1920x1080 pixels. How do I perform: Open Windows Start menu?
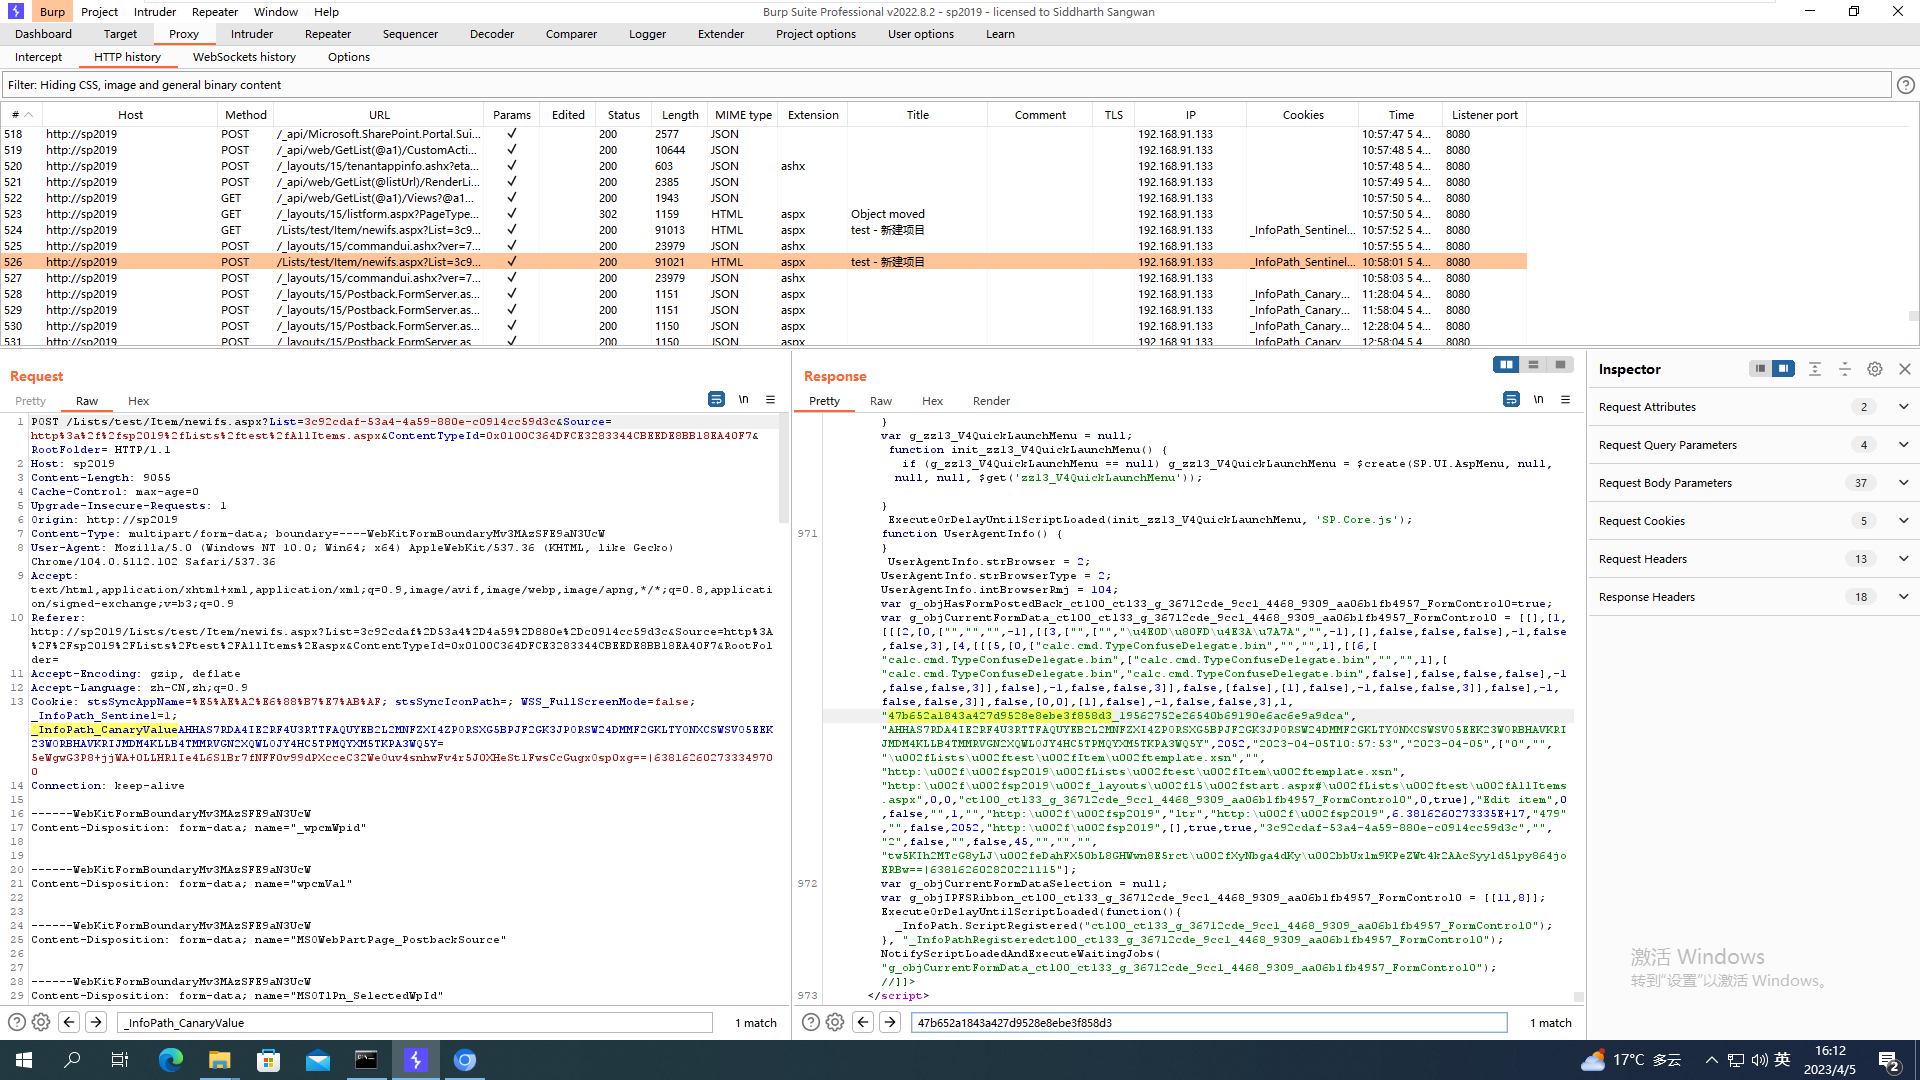pos(24,1060)
